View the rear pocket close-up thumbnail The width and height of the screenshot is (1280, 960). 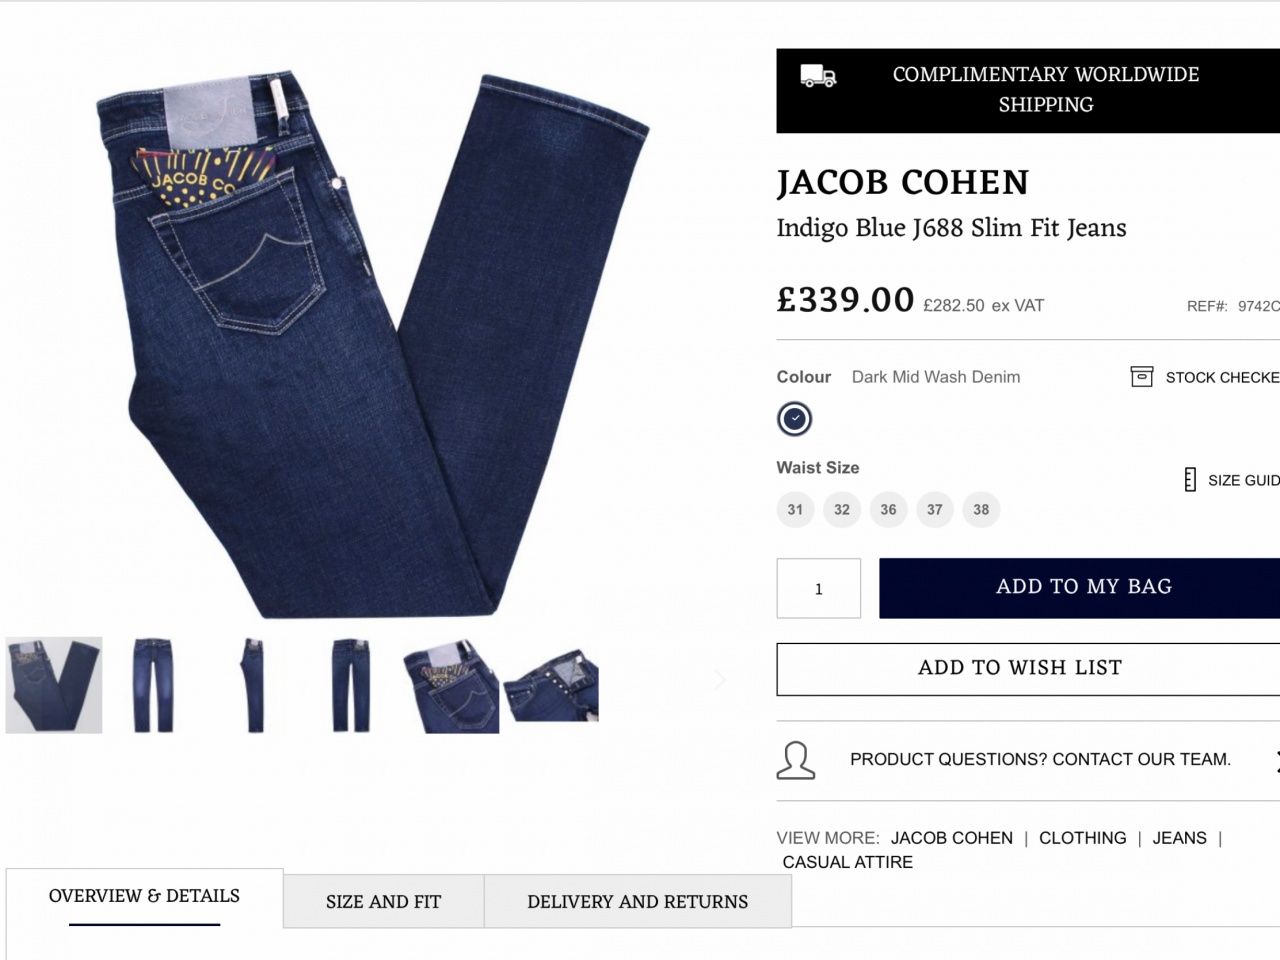pyautogui.click(x=451, y=686)
